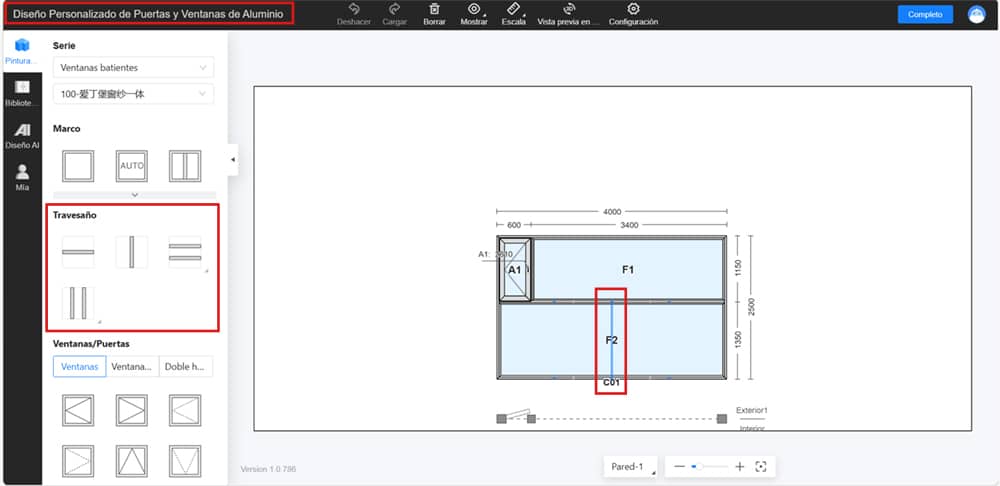Expand more Marco frame options chevron
1000x486 pixels.
click(135, 195)
